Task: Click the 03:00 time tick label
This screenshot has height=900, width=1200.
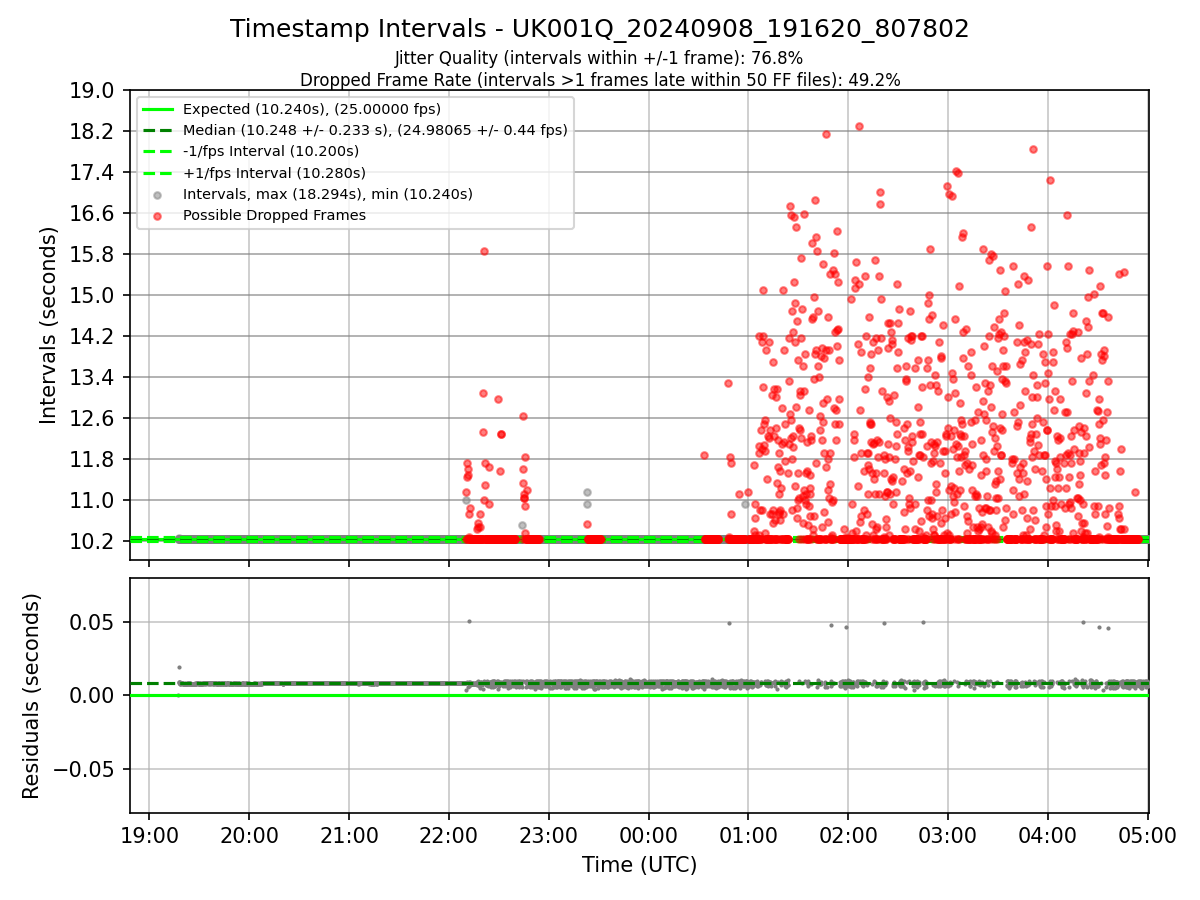Action: click(x=948, y=835)
